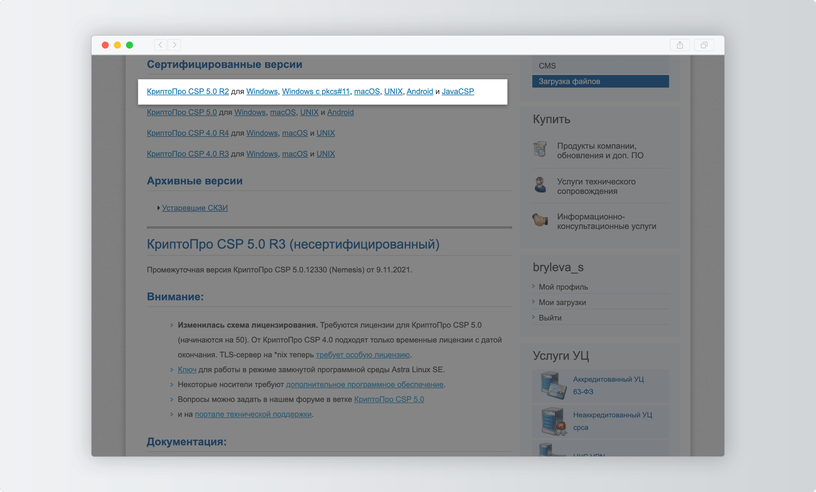This screenshot has width=816, height=492.
Task: Click the browser forward arrow
Action: [174, 45]
